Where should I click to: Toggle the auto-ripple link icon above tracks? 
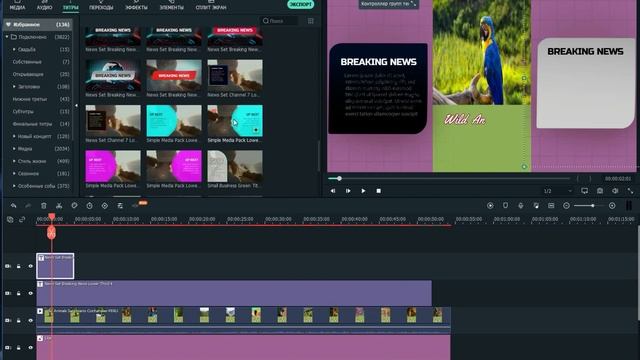coord(22,220)
